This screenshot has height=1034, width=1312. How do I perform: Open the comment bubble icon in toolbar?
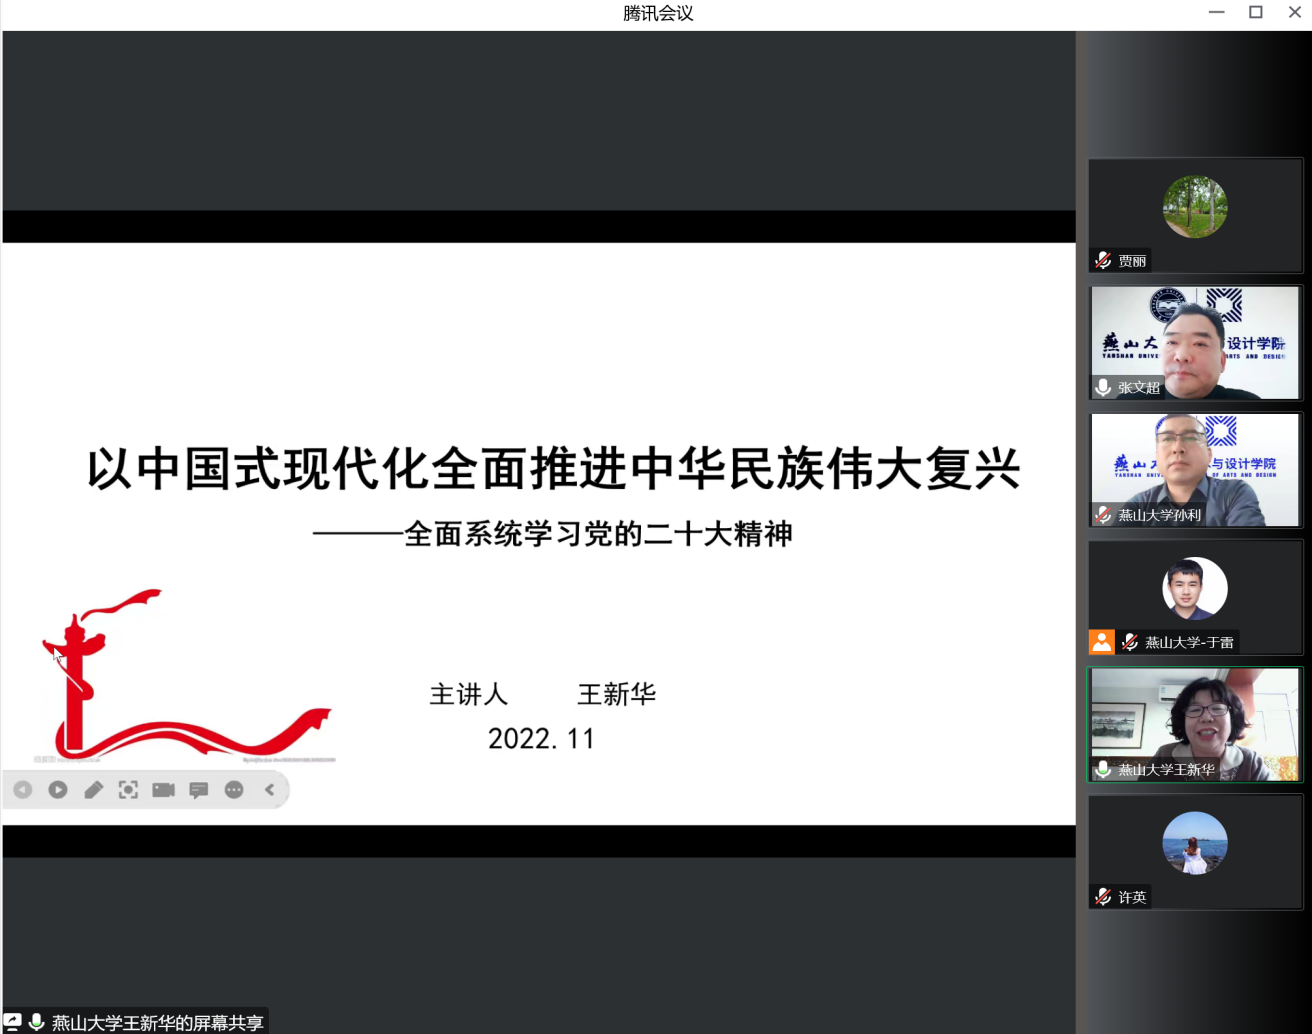pos(199,790)
